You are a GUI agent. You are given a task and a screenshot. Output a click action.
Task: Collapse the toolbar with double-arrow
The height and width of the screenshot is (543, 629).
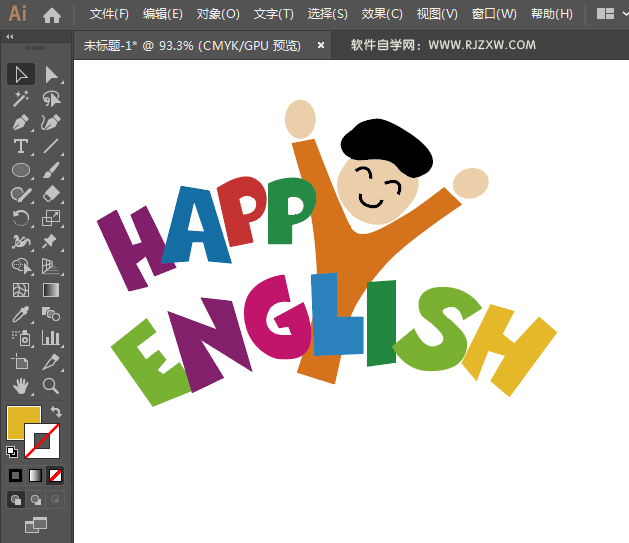point(10,37)
